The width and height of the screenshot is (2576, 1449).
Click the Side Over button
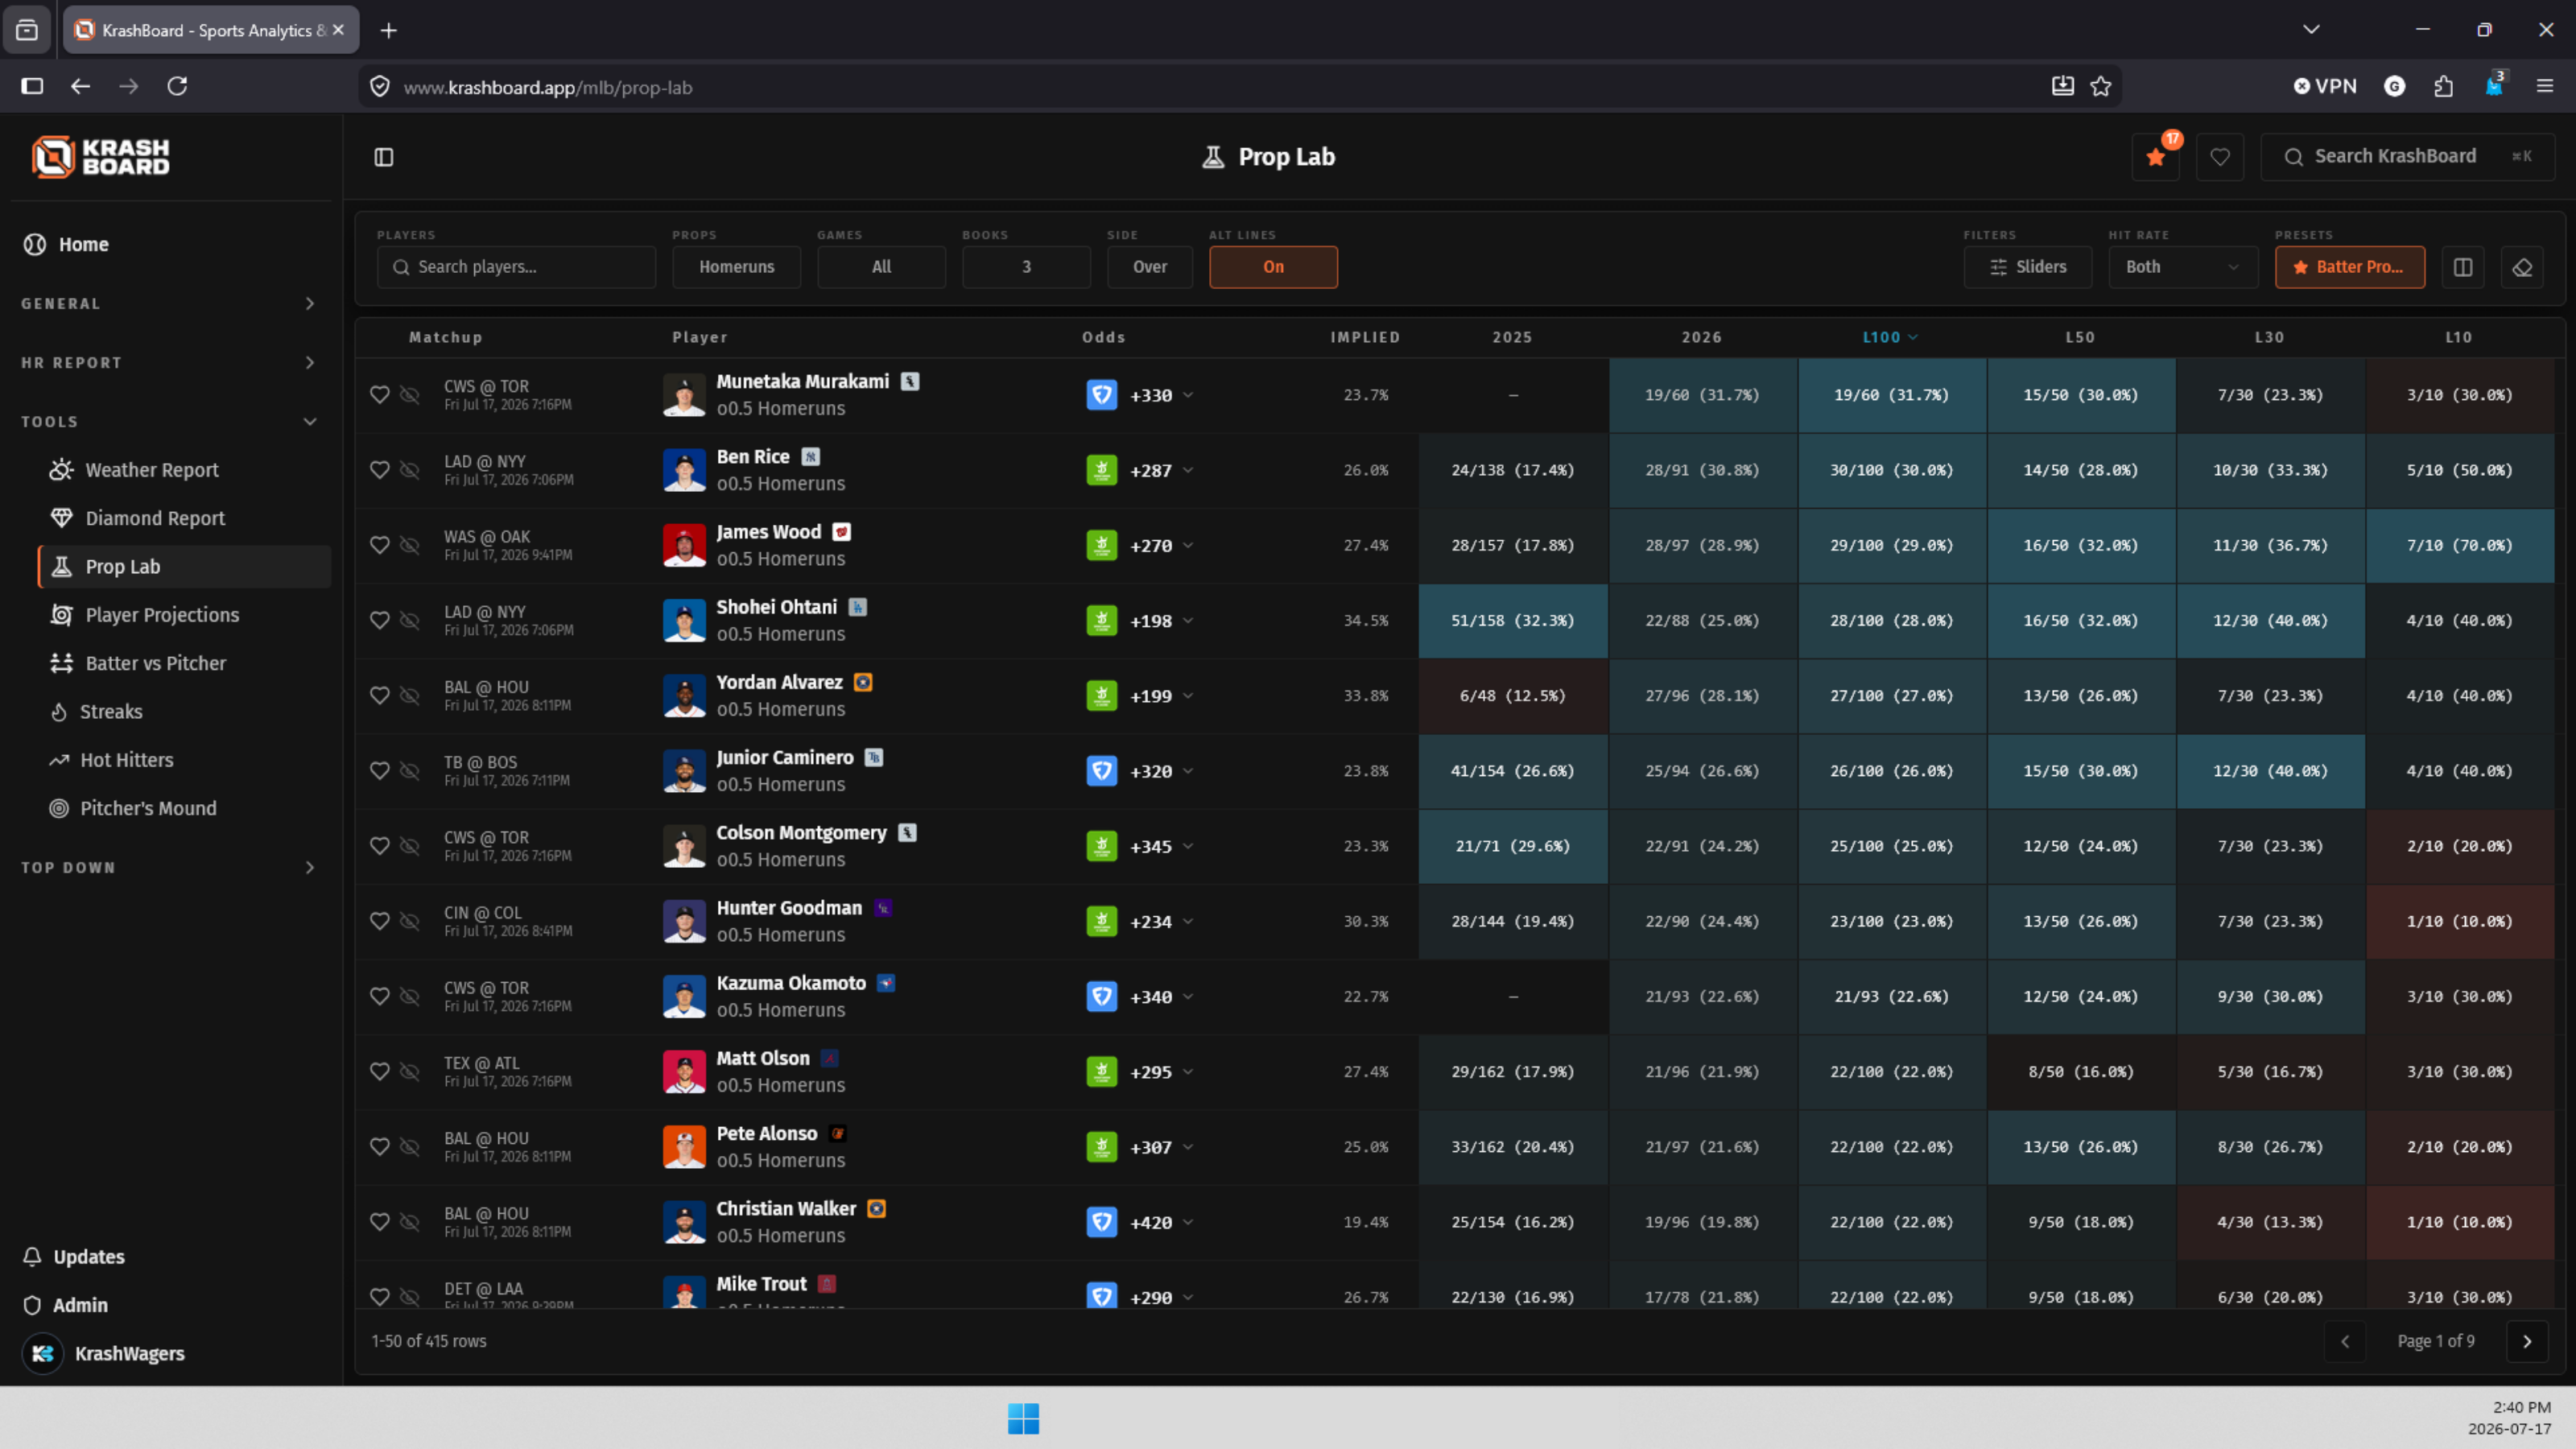coord(1149,267)
